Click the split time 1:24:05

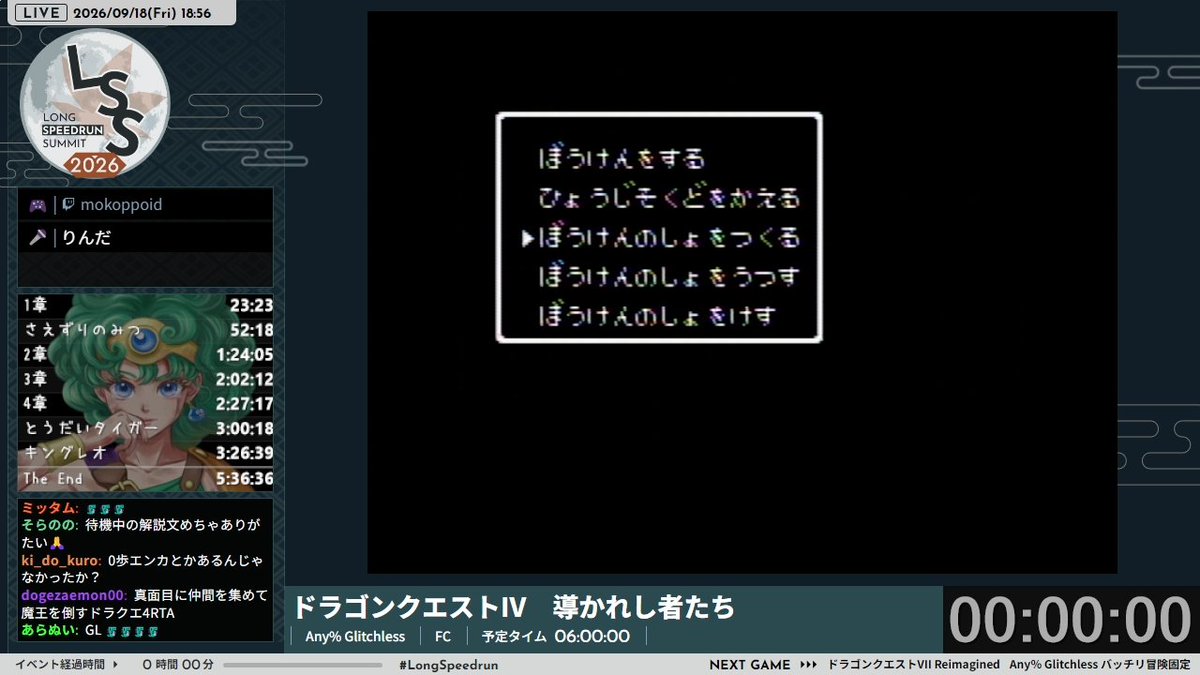coord(244,354)
